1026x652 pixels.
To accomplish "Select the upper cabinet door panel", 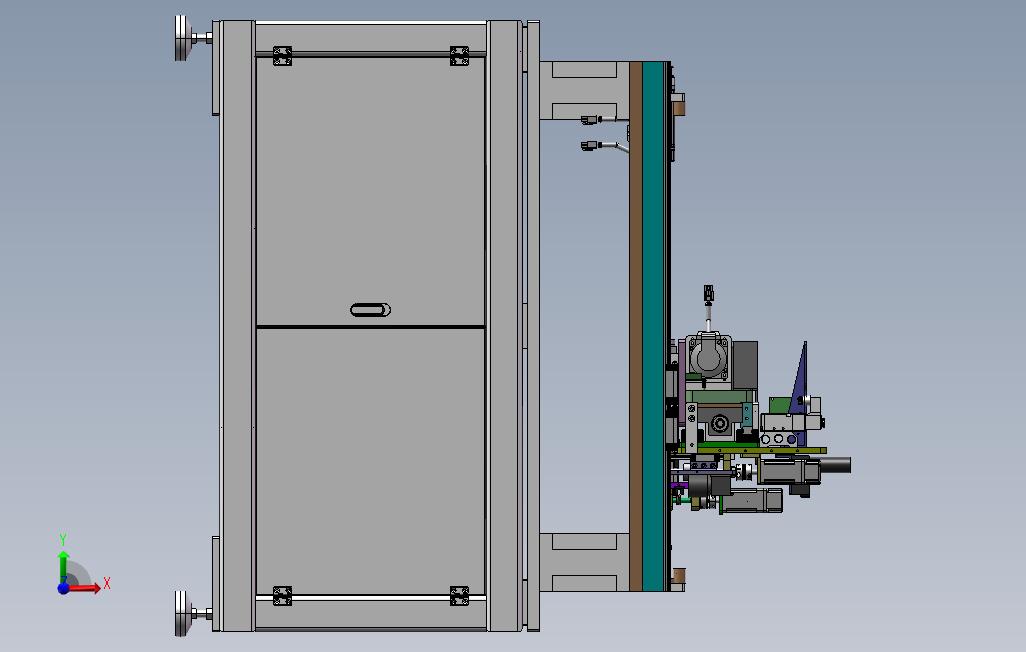I will coord(370,191).
